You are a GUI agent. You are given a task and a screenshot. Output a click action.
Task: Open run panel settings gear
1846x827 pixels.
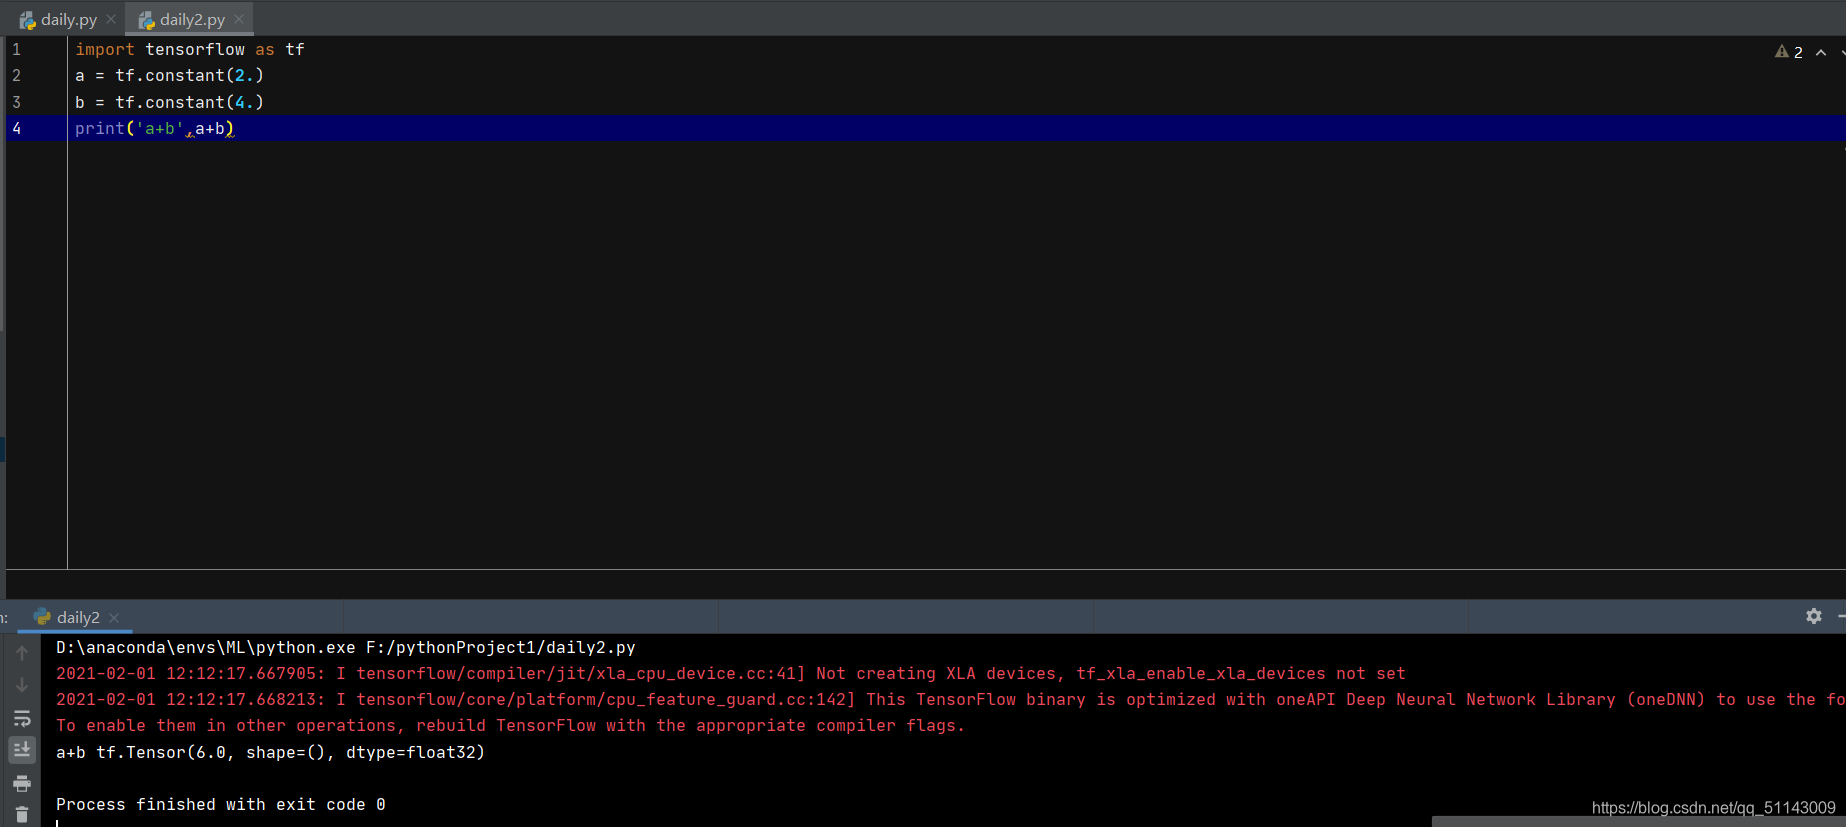[x=1814, y=616]
